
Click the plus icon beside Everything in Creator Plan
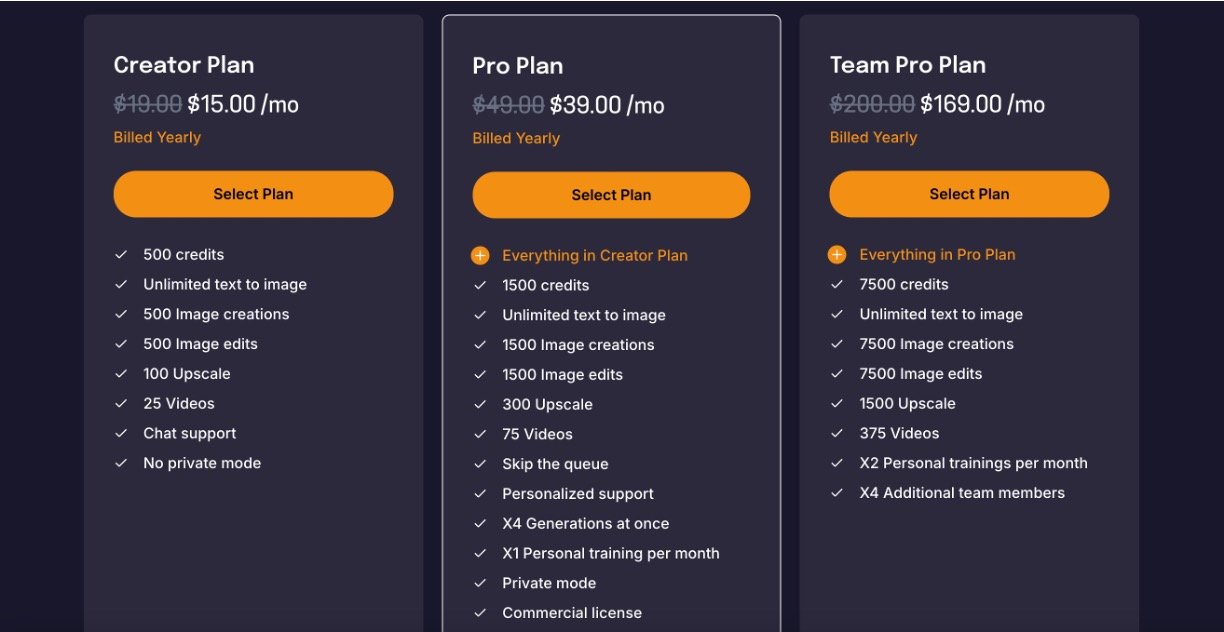pos(480,256)
